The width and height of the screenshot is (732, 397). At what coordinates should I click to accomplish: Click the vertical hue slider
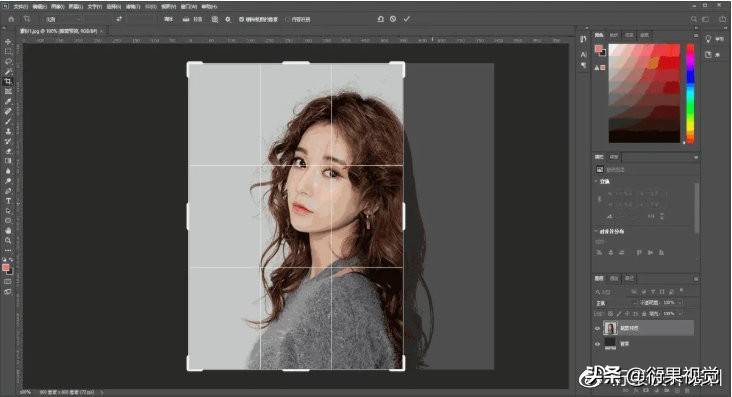690,93
